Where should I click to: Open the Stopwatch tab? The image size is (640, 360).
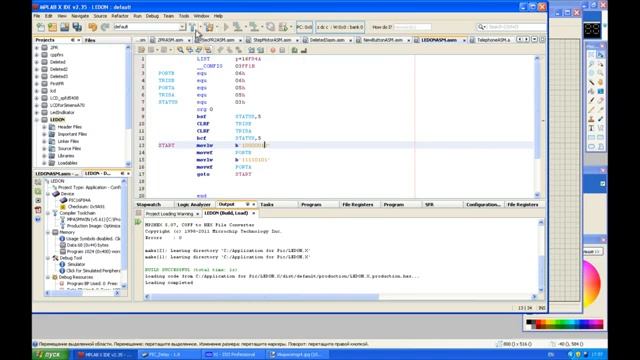click(x=149, y=204)
